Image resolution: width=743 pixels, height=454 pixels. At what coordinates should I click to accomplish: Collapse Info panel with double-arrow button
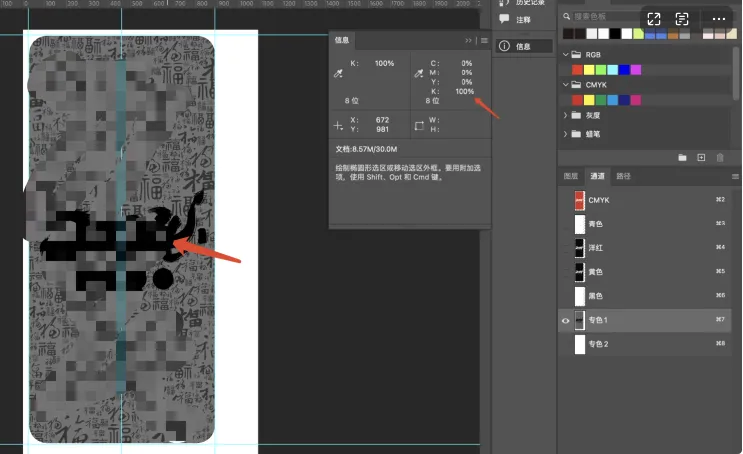pos(468,40)
